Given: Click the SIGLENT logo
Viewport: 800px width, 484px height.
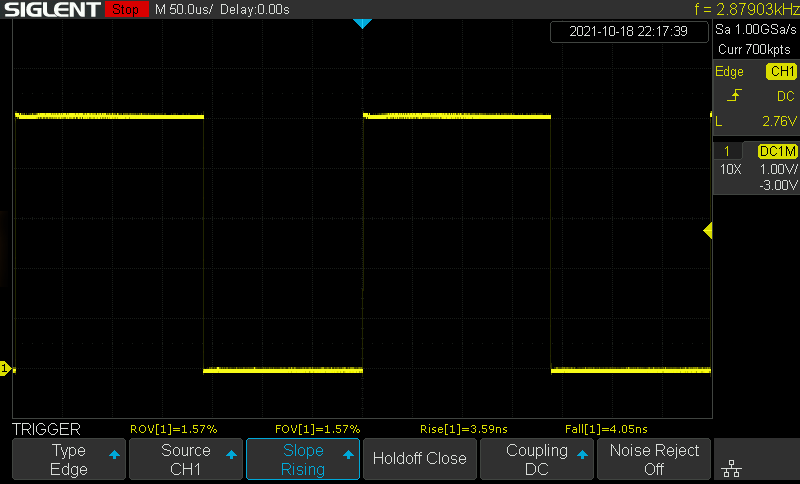Looking at the screenshot, I should tap(52, 9).
